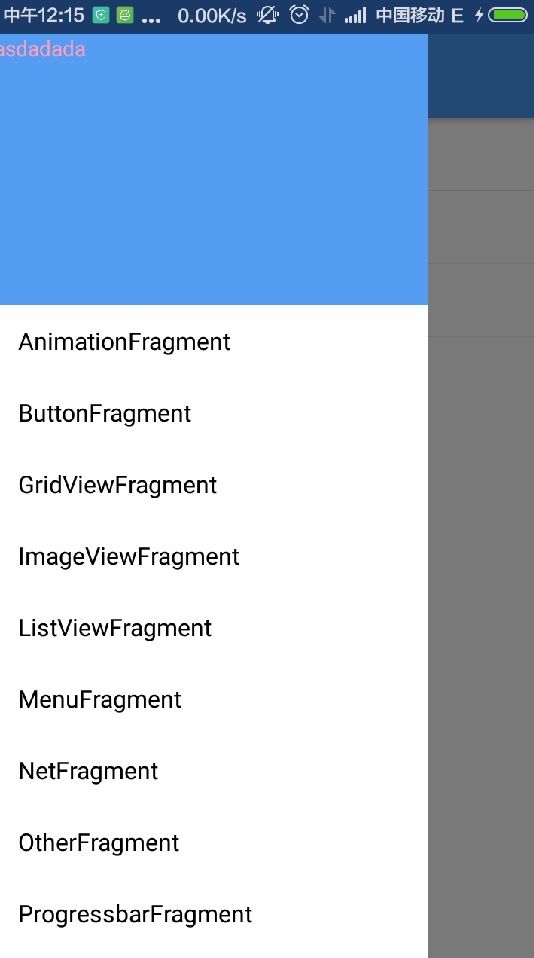Dismiss drawer by tapping the dimmed gray area

(x=481, y=538)
